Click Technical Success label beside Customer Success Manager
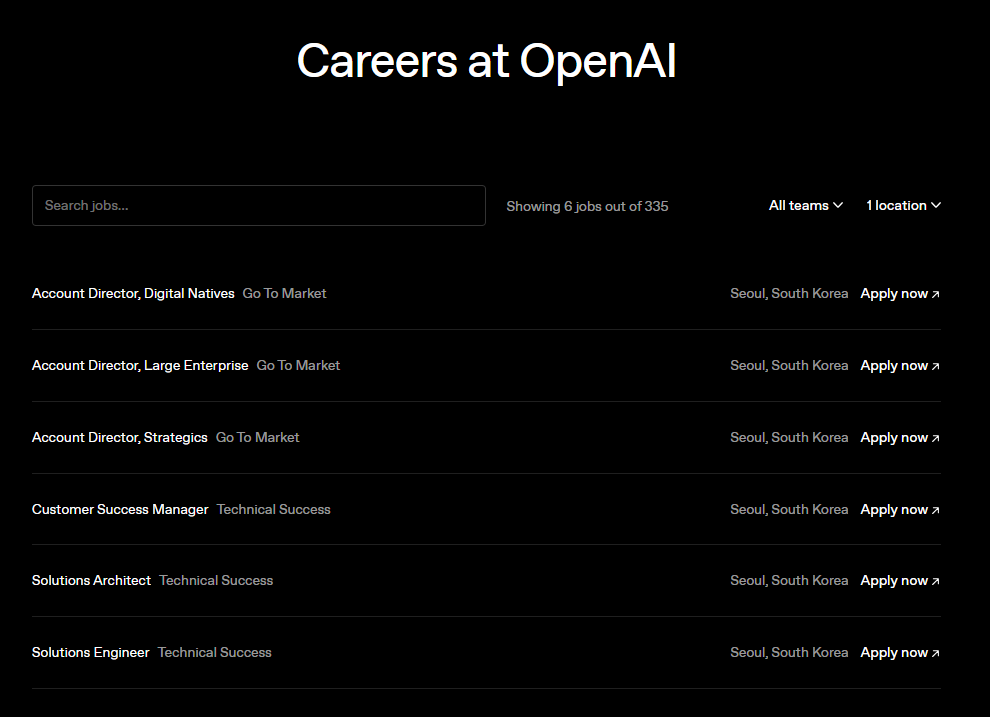 click(273, 509)
